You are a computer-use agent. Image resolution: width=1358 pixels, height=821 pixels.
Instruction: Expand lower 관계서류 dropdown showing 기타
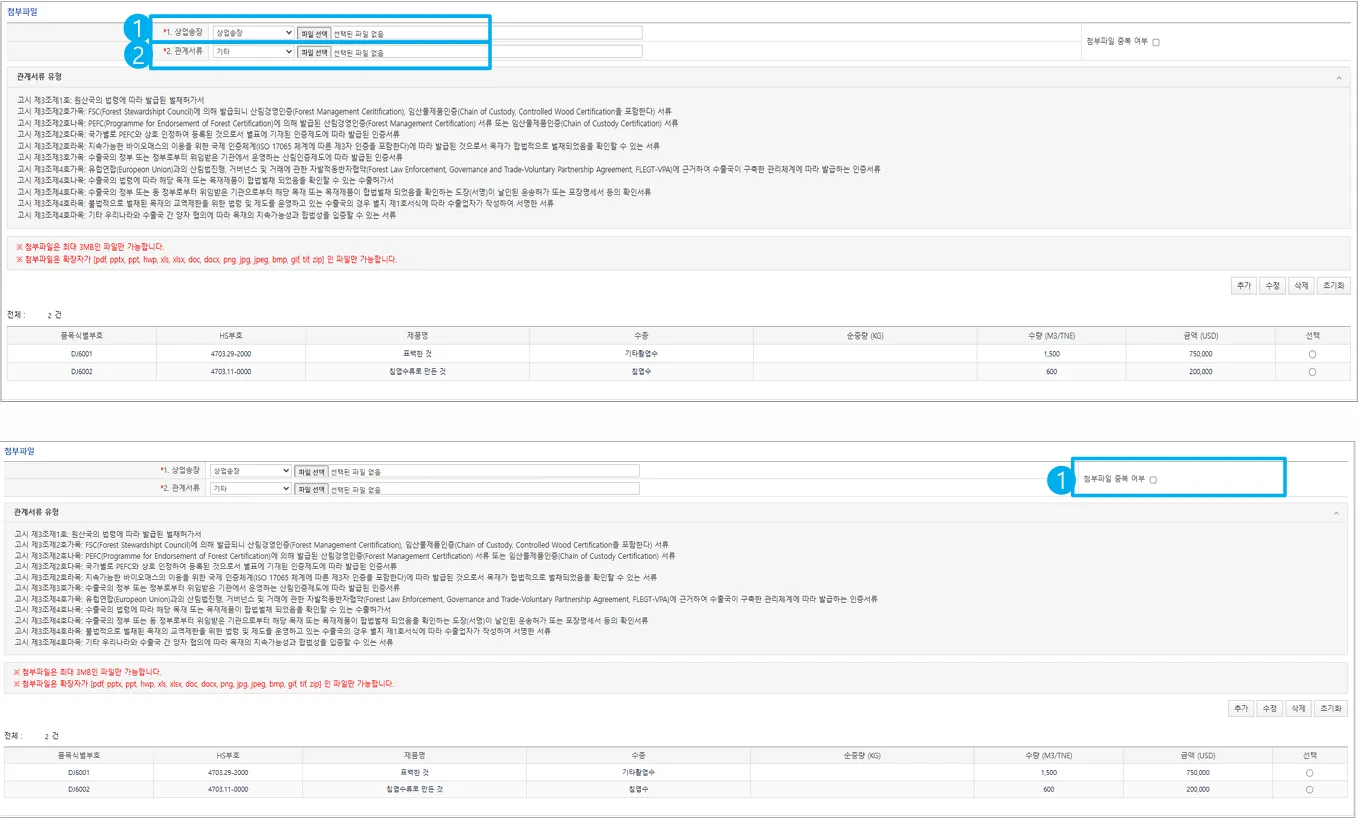coord(250,489)
